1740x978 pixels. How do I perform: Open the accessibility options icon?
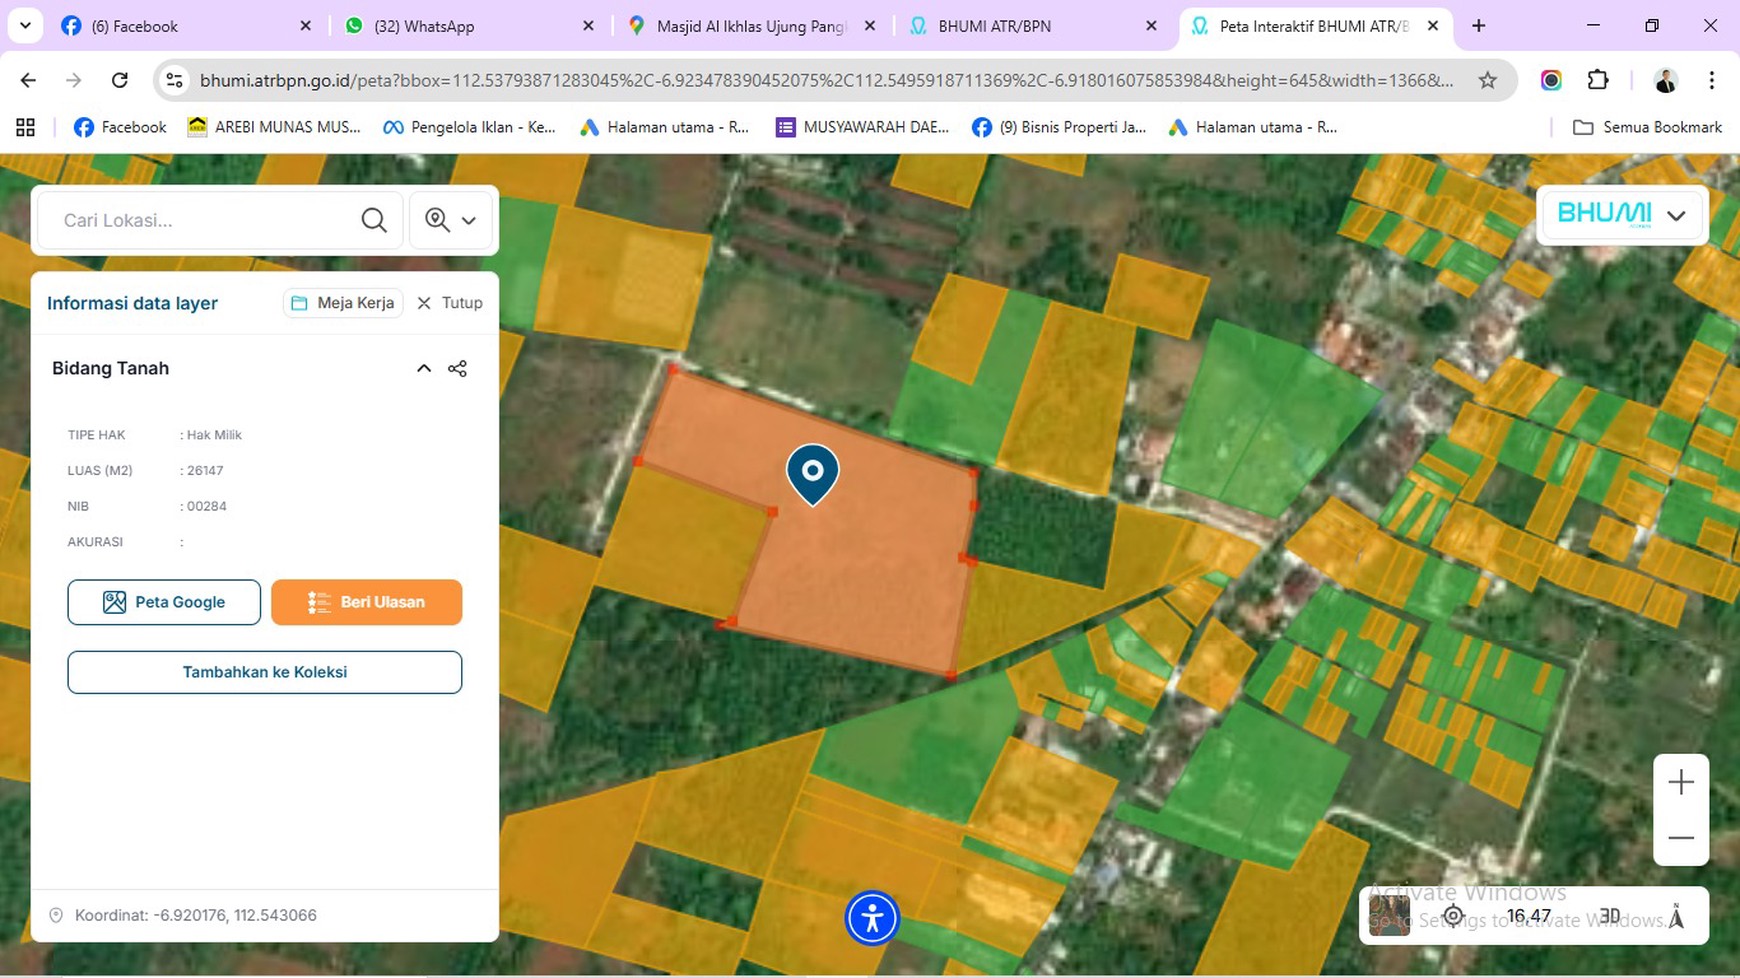point(872,917)
